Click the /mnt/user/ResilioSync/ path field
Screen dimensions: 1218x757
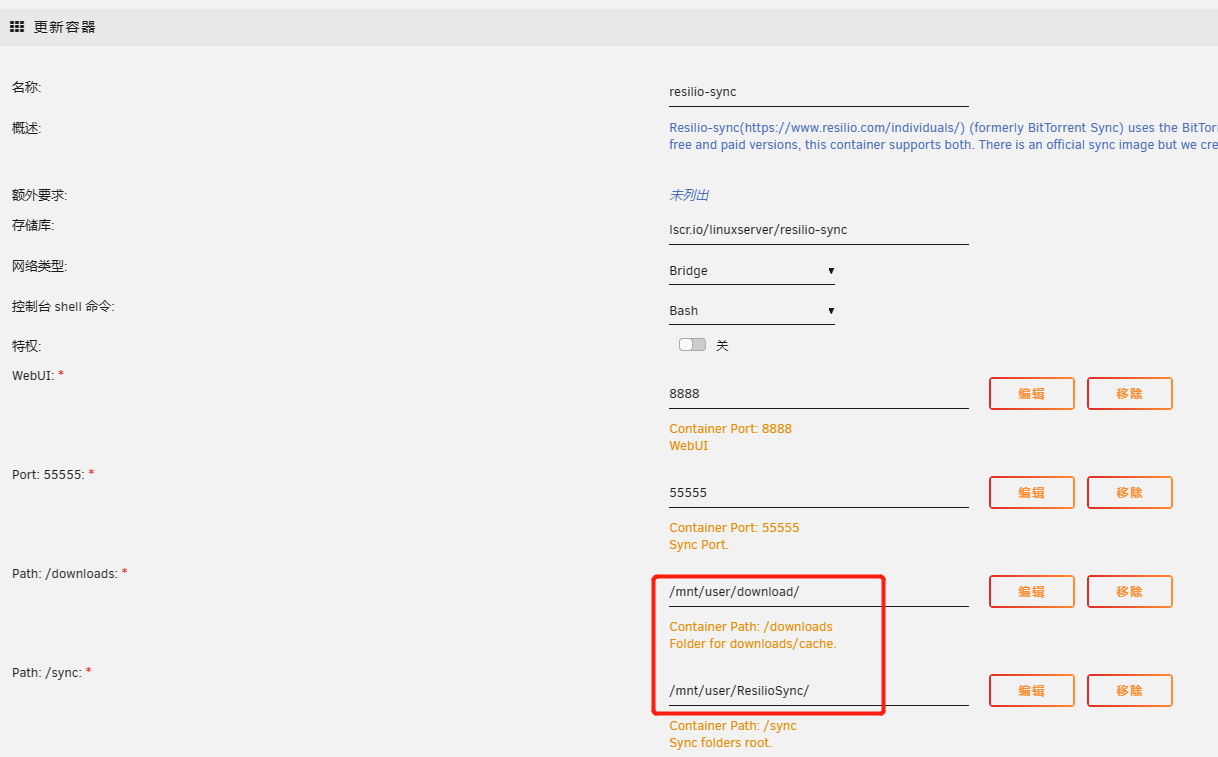tap(818, 691)
